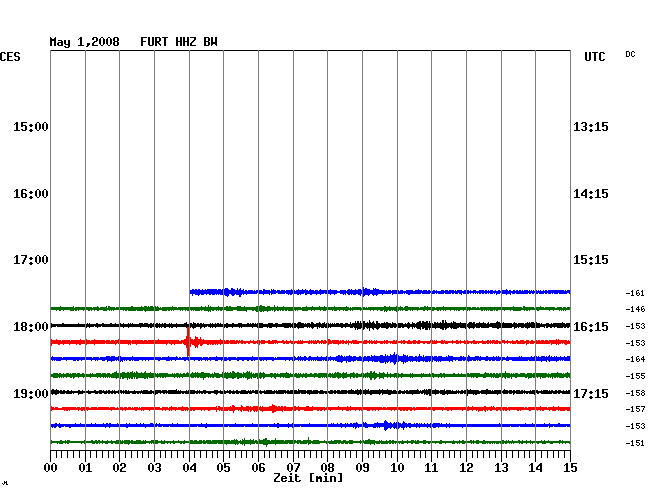Click the -164 offset value
Image resolution: width=650 pixels, height=494 pixels.
[x=635, y=359]
